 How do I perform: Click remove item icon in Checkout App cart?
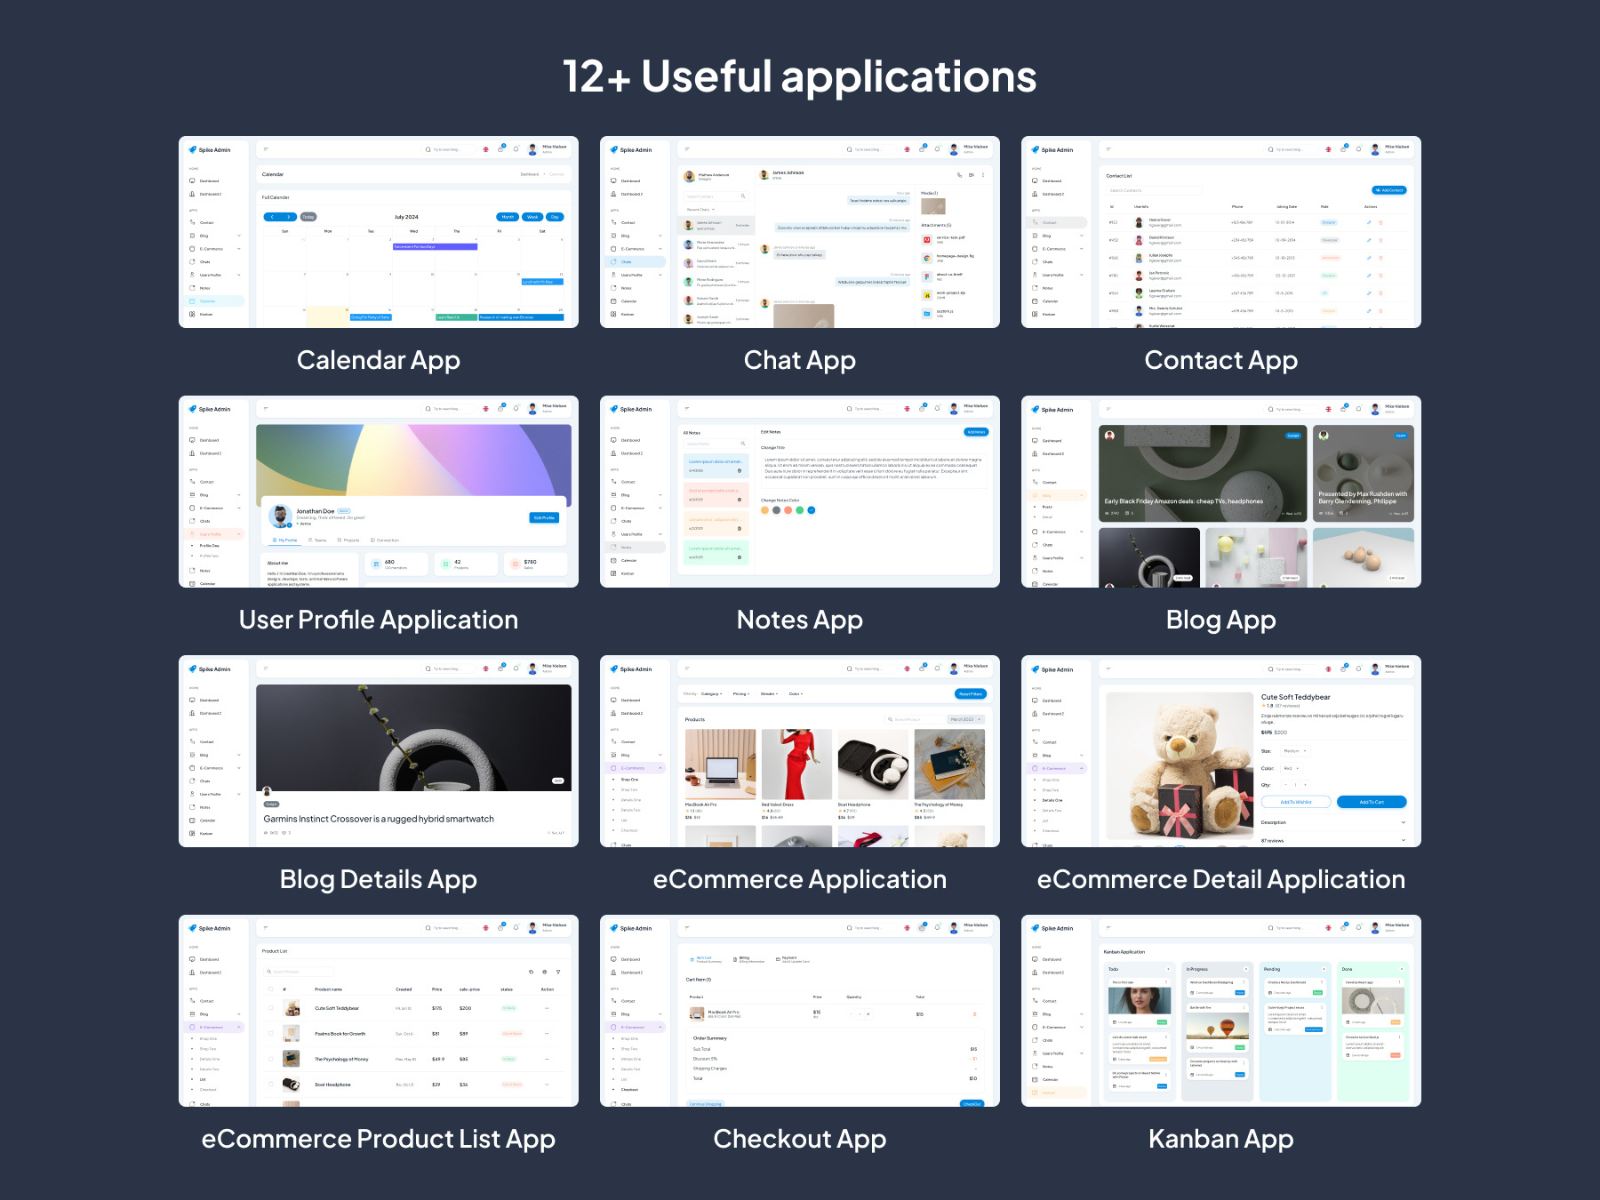[x=975, y=1014]
